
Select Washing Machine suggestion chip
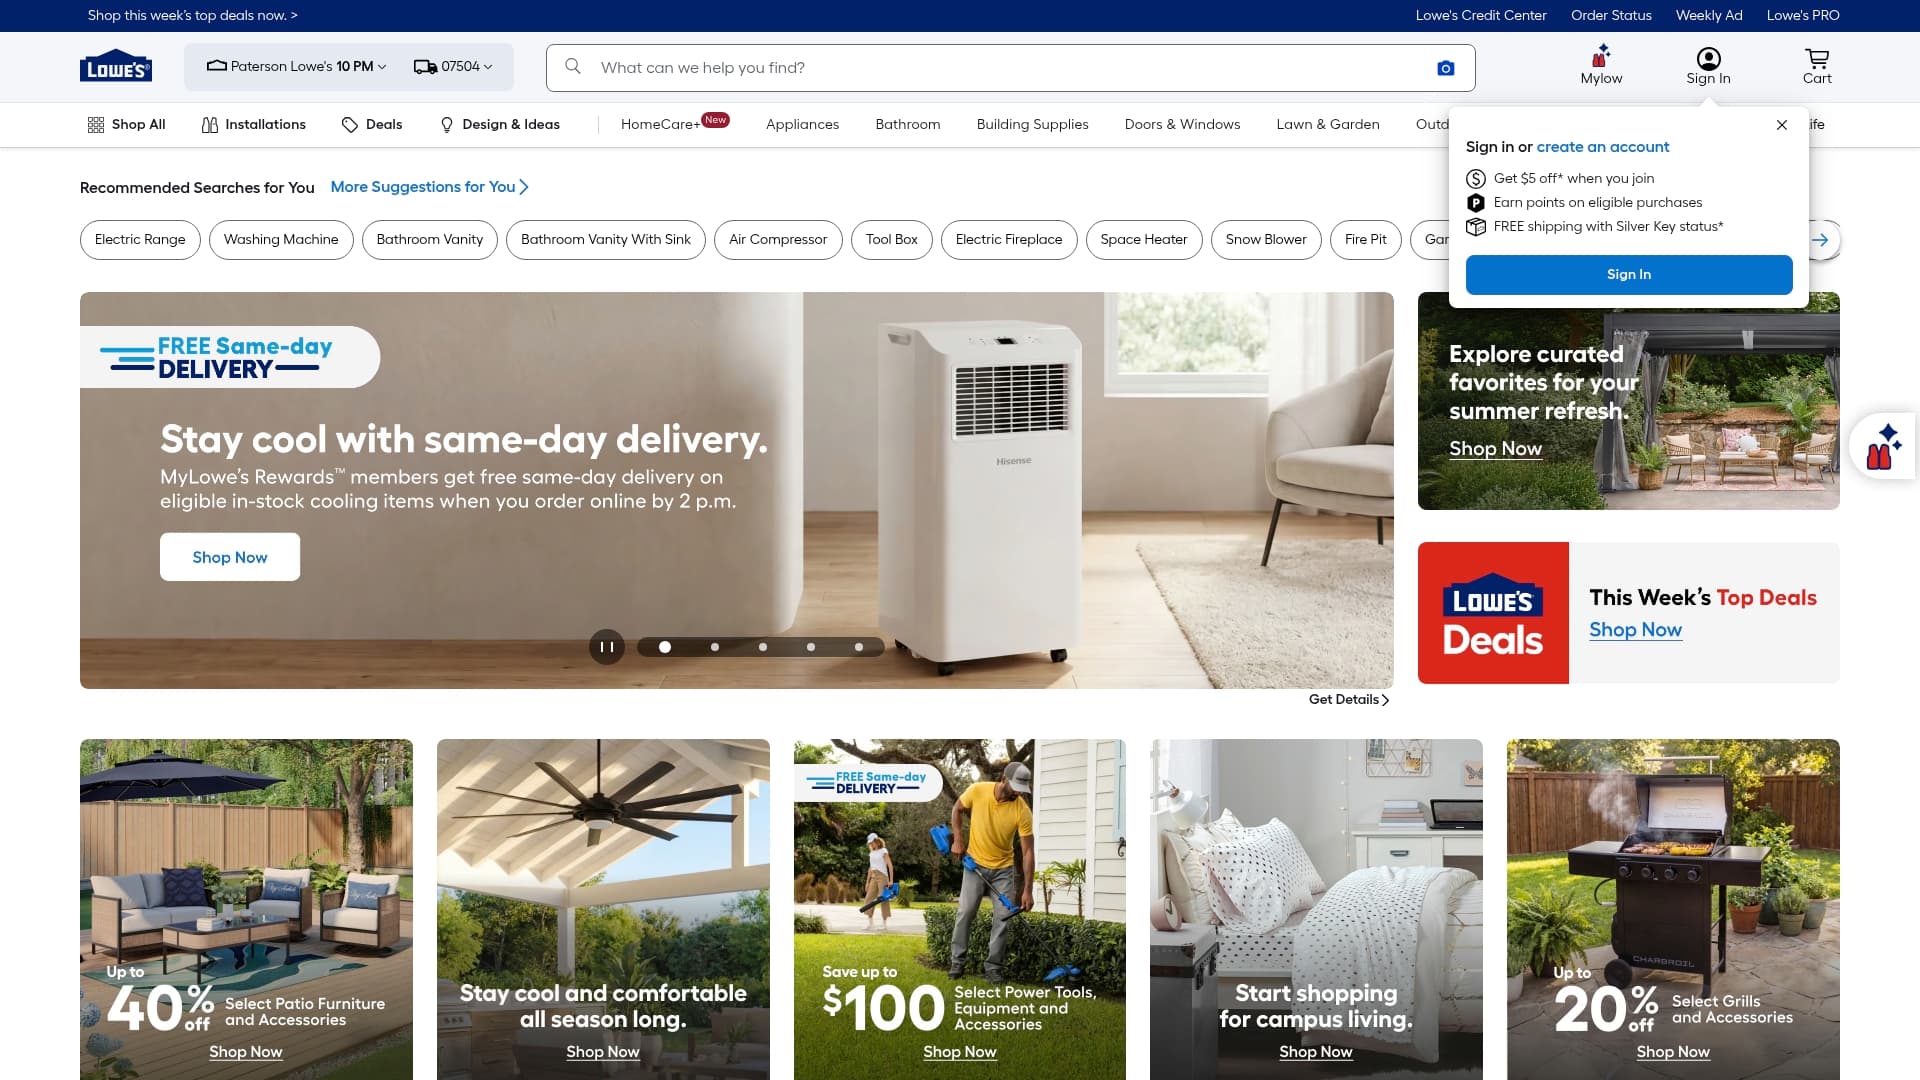tap(281, 240)
